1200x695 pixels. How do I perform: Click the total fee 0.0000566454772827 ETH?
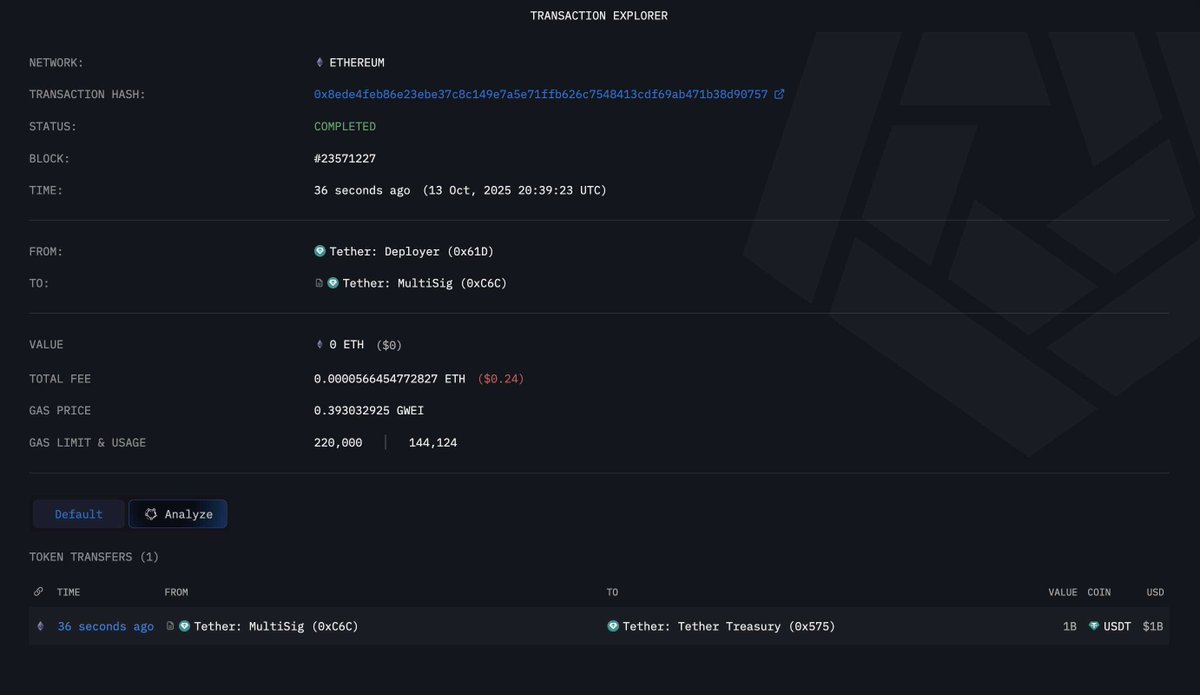point(390,379)
